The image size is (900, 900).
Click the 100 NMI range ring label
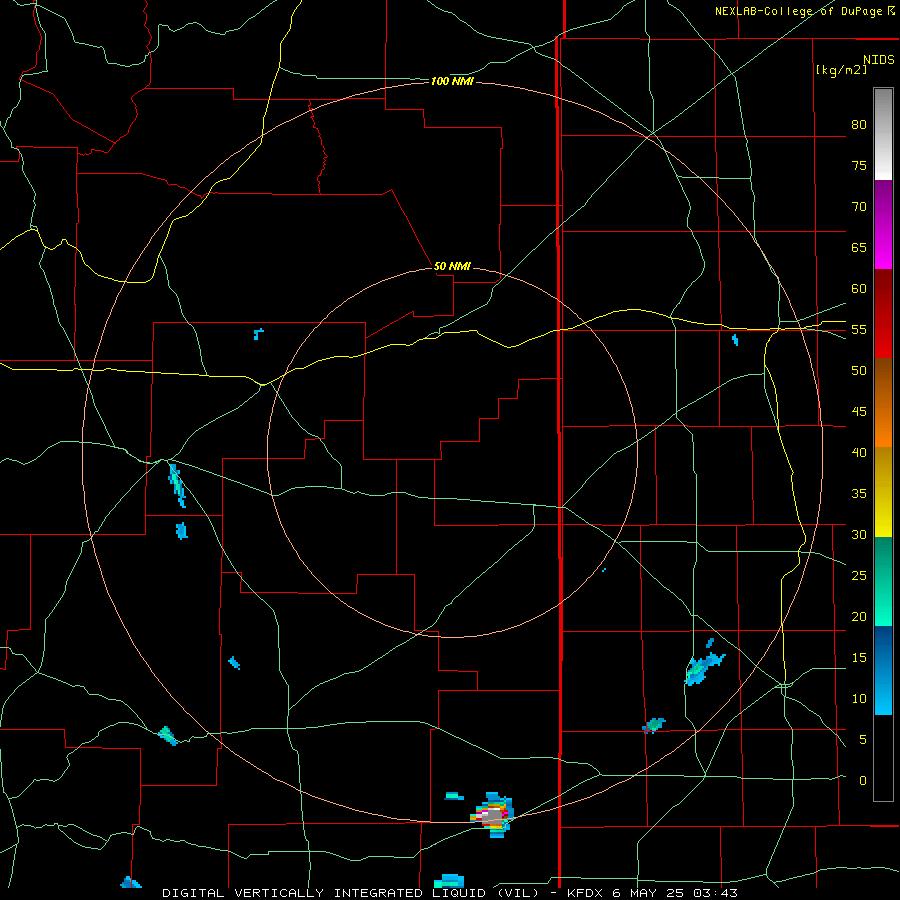[x=452, y=82]
